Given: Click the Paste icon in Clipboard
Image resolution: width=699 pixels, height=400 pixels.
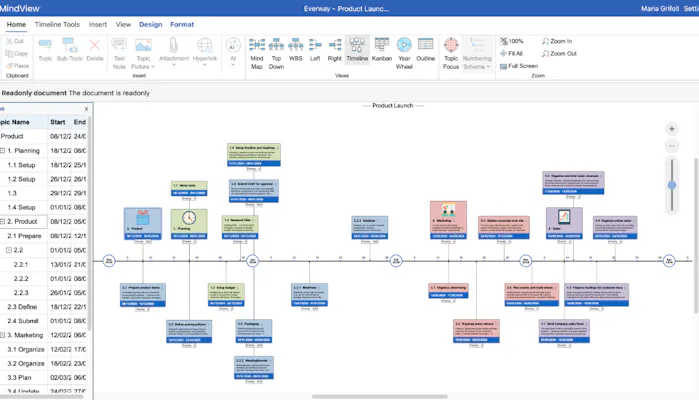Looking at the screenshot, I should tap(17, 66).
